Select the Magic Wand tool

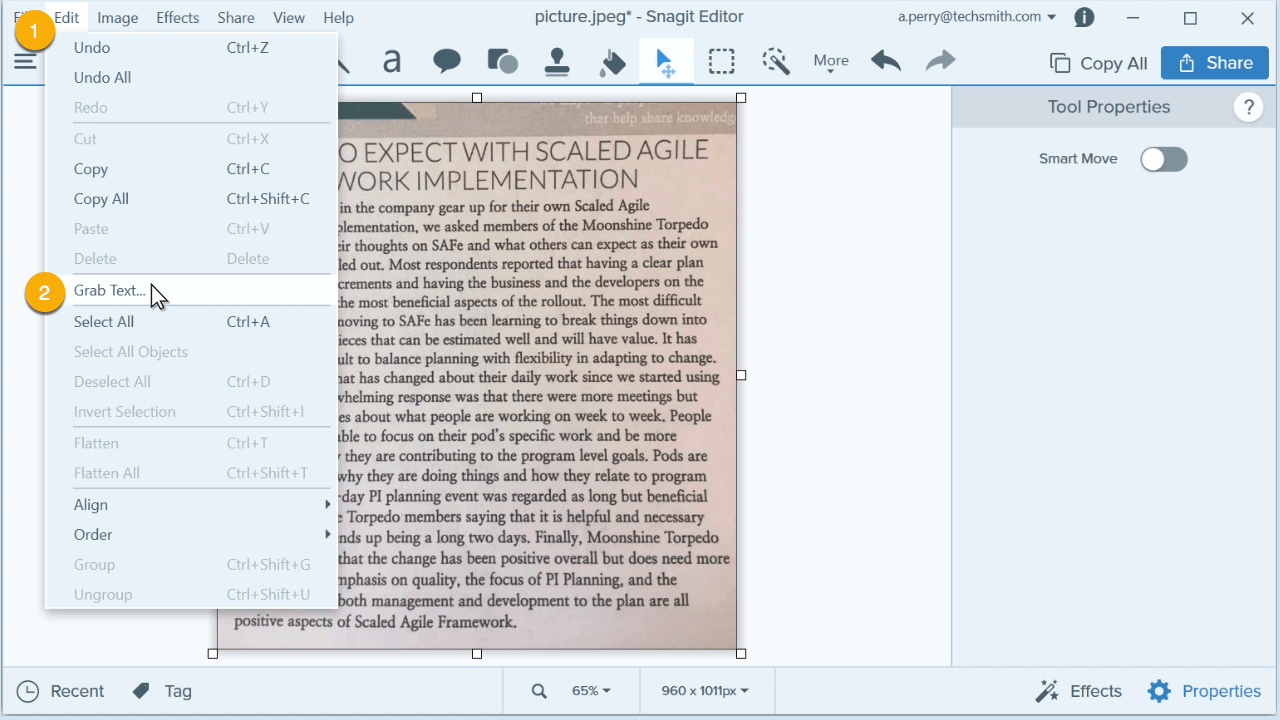(x=775, y=60)
